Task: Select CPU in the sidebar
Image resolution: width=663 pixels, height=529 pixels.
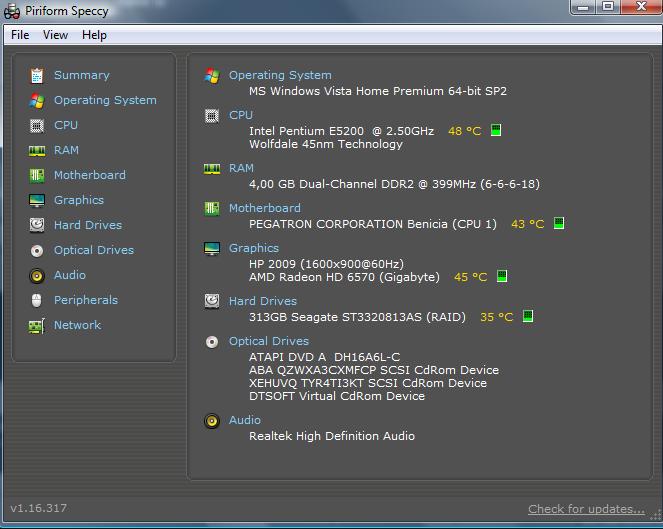Action: (x=66, y=125)
